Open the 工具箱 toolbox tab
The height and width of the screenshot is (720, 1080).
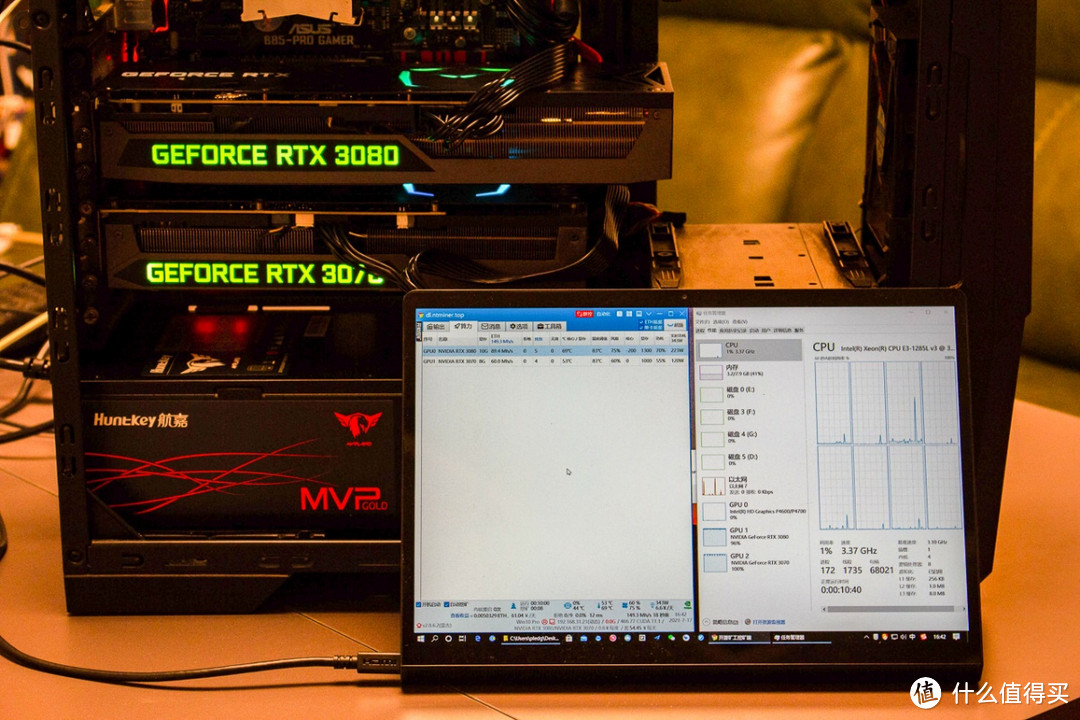[549, 326]
